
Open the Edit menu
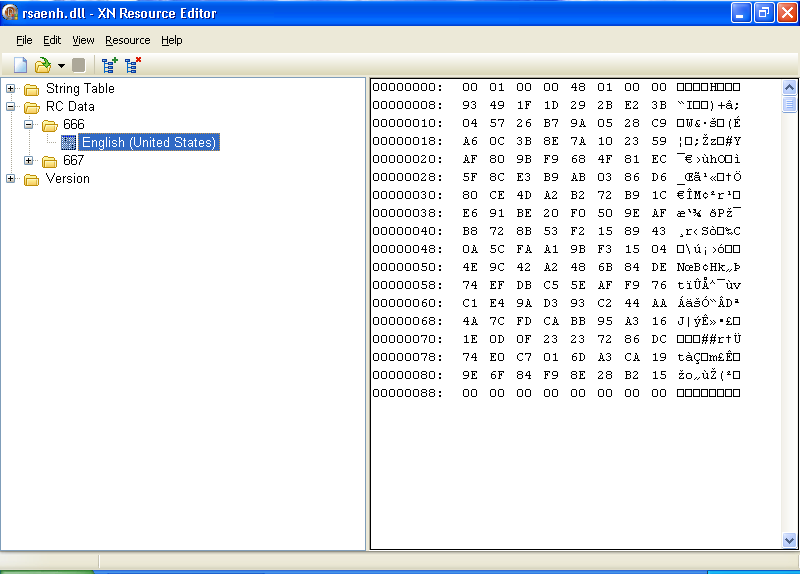(x=52, y=40)
